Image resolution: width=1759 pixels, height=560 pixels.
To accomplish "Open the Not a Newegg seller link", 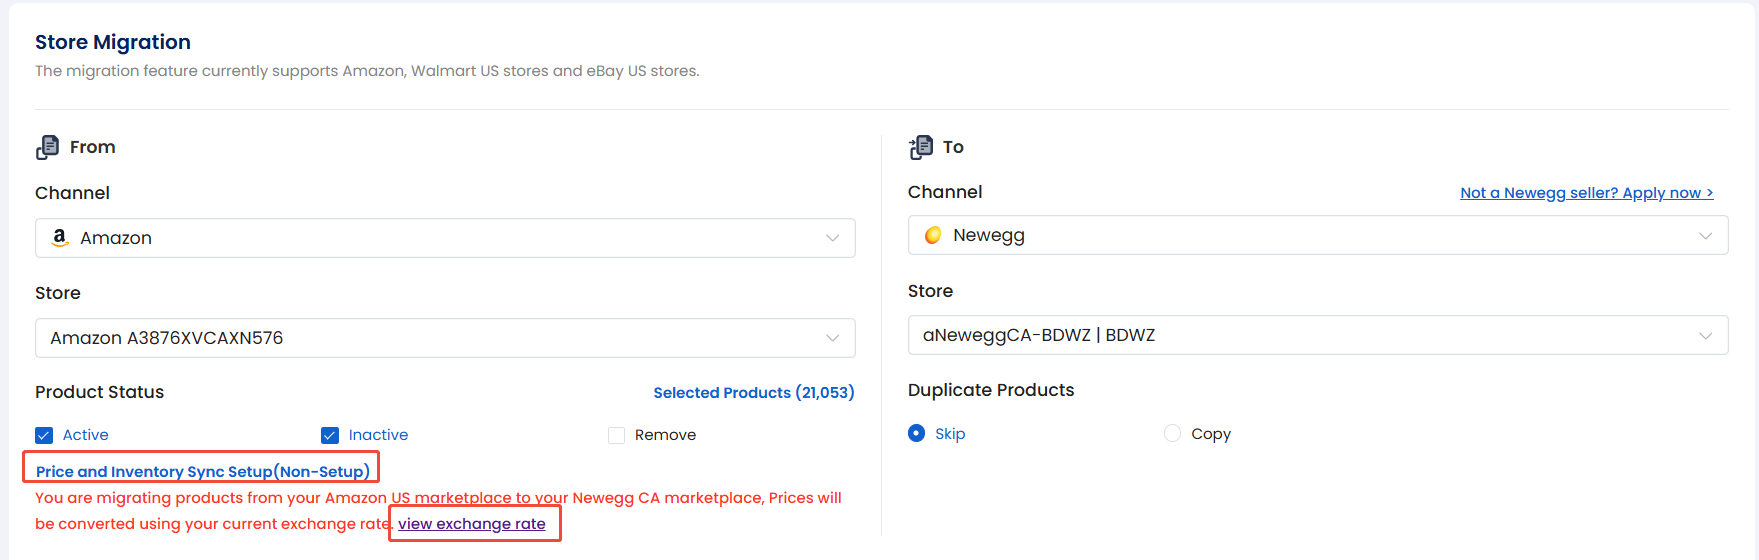I will tap(1586, 193).
